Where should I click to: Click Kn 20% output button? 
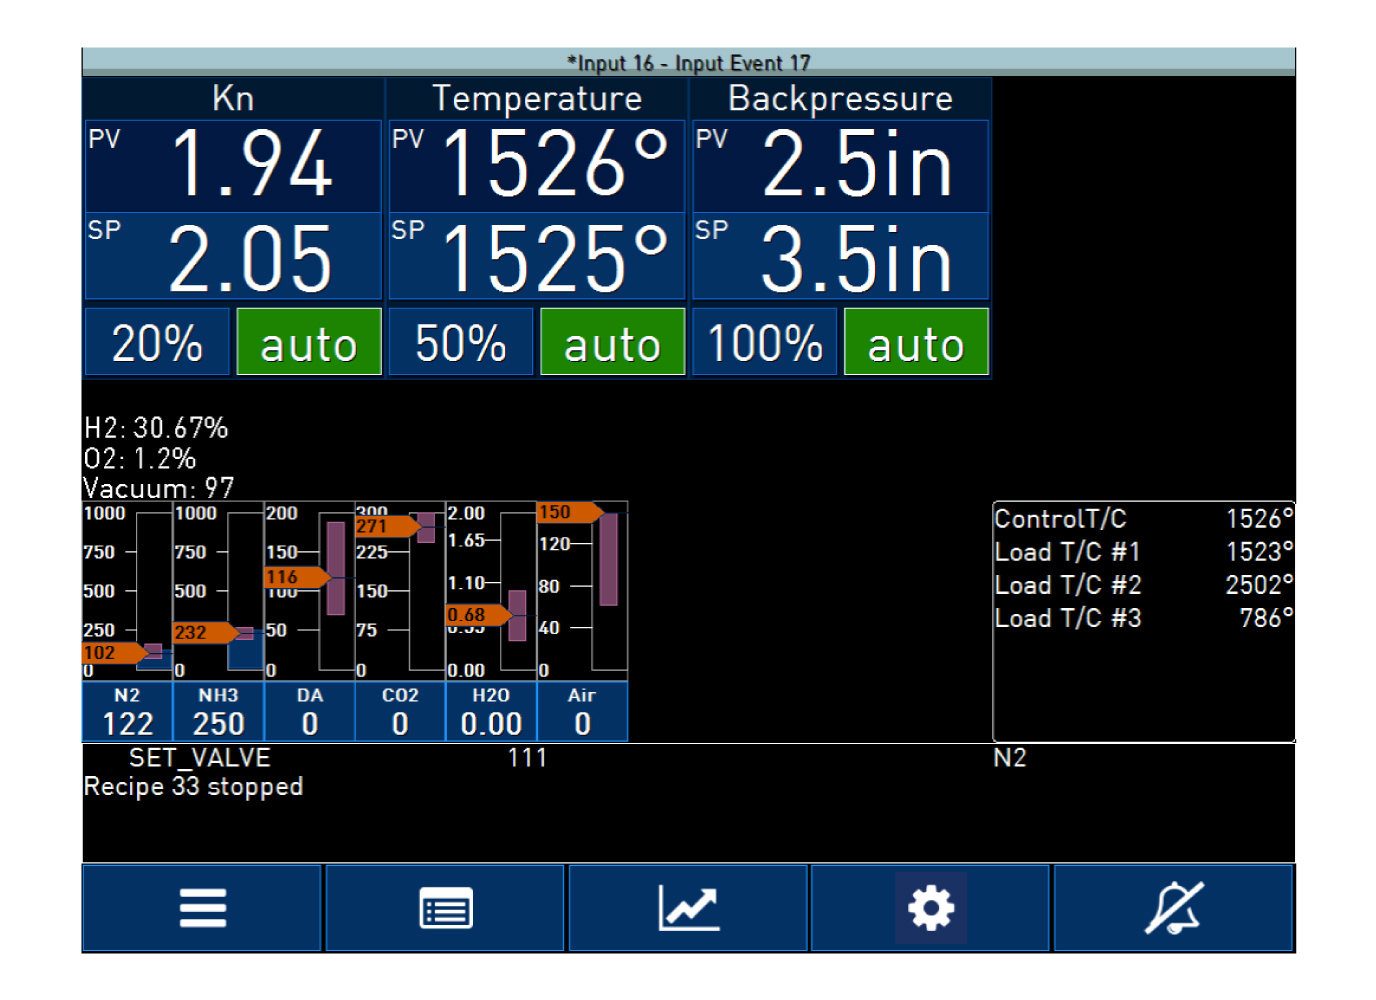[x=157, y=343]
